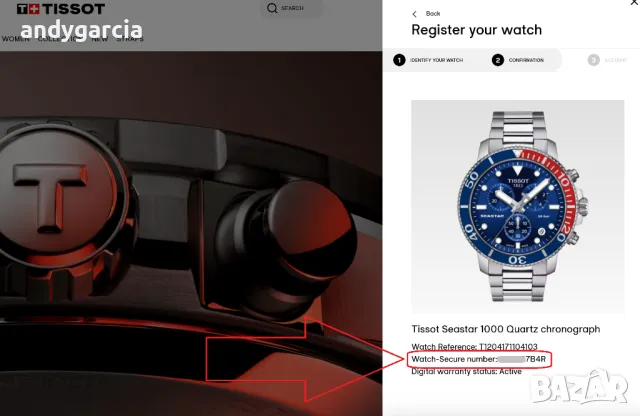Click Tissot Seastar 1000 Quartz chronograph title
Viewport: 640px width, 416px height.
506,329
